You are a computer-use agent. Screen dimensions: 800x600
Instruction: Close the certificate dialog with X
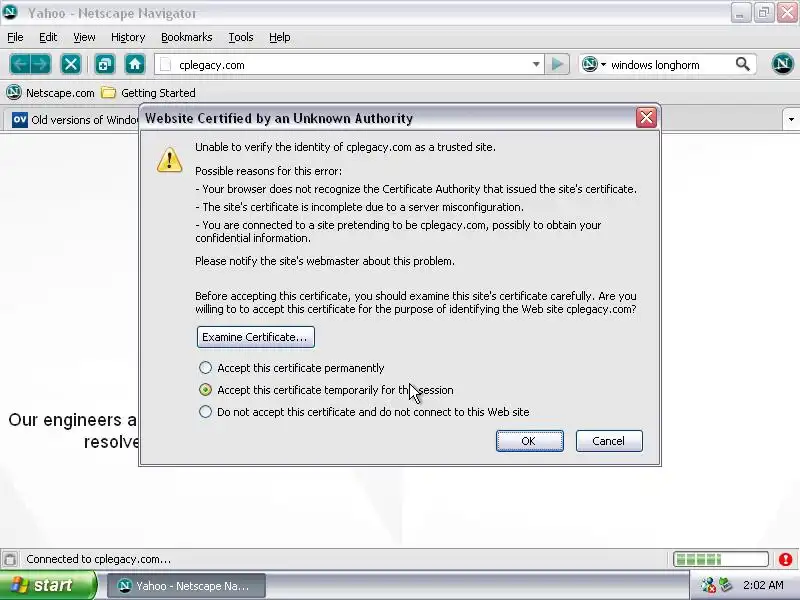[x=646, y=118]
